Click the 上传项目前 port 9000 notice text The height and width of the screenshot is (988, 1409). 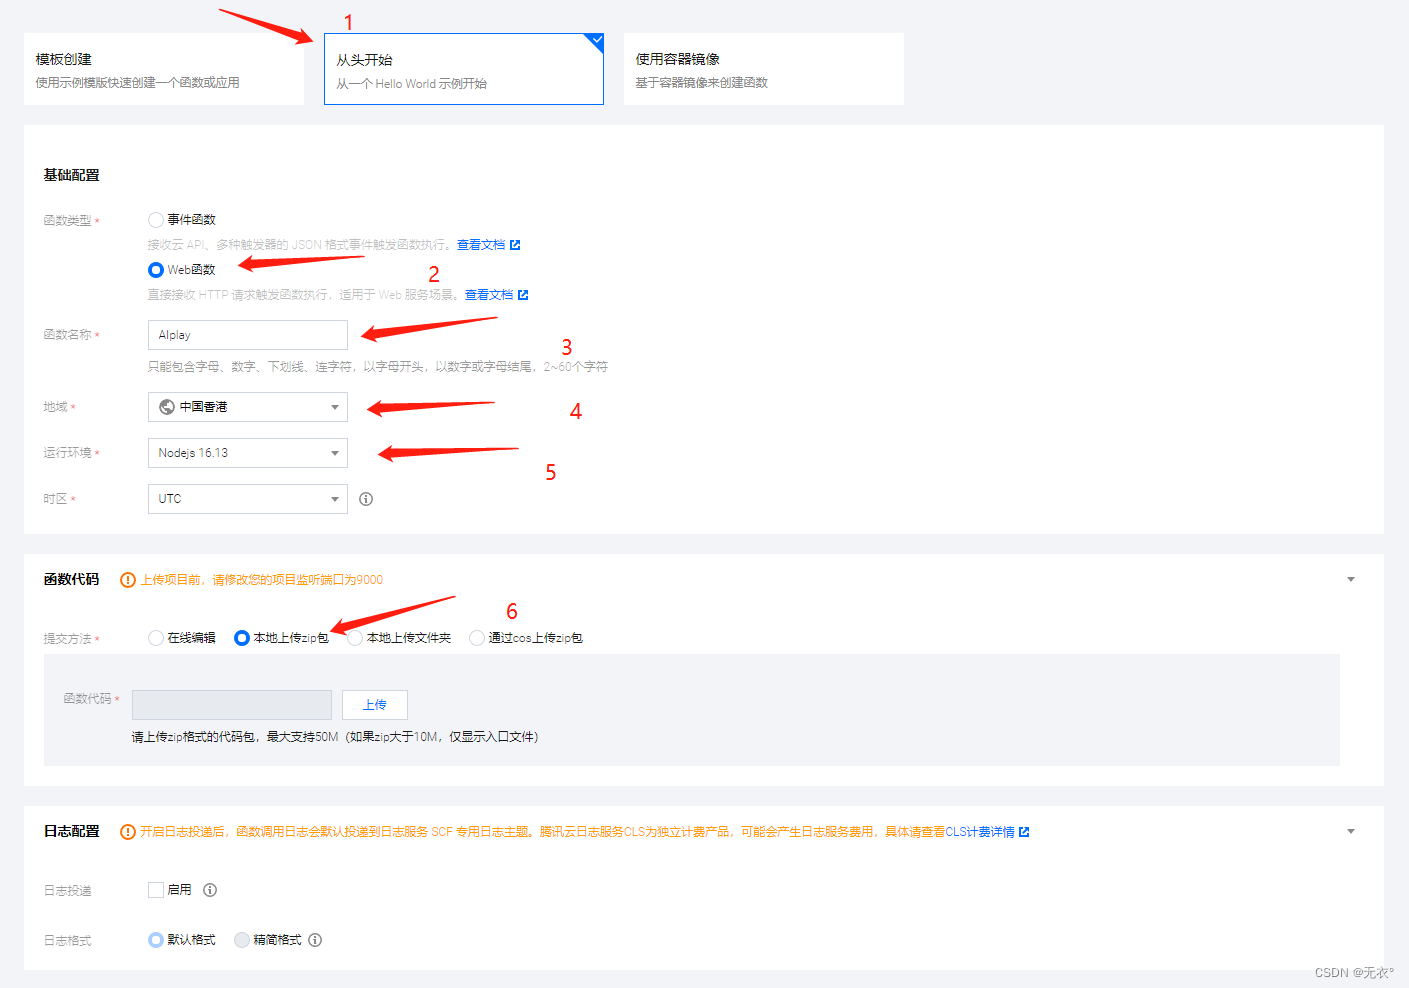[x=262, y=580]
